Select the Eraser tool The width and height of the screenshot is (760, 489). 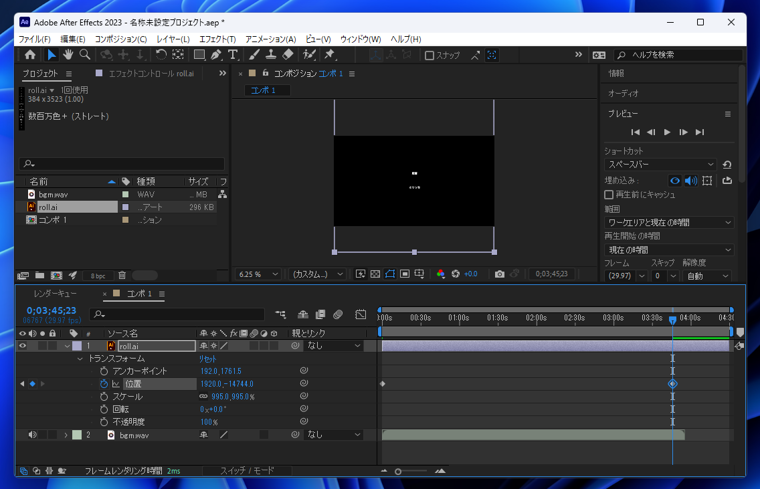pos(288,55)
